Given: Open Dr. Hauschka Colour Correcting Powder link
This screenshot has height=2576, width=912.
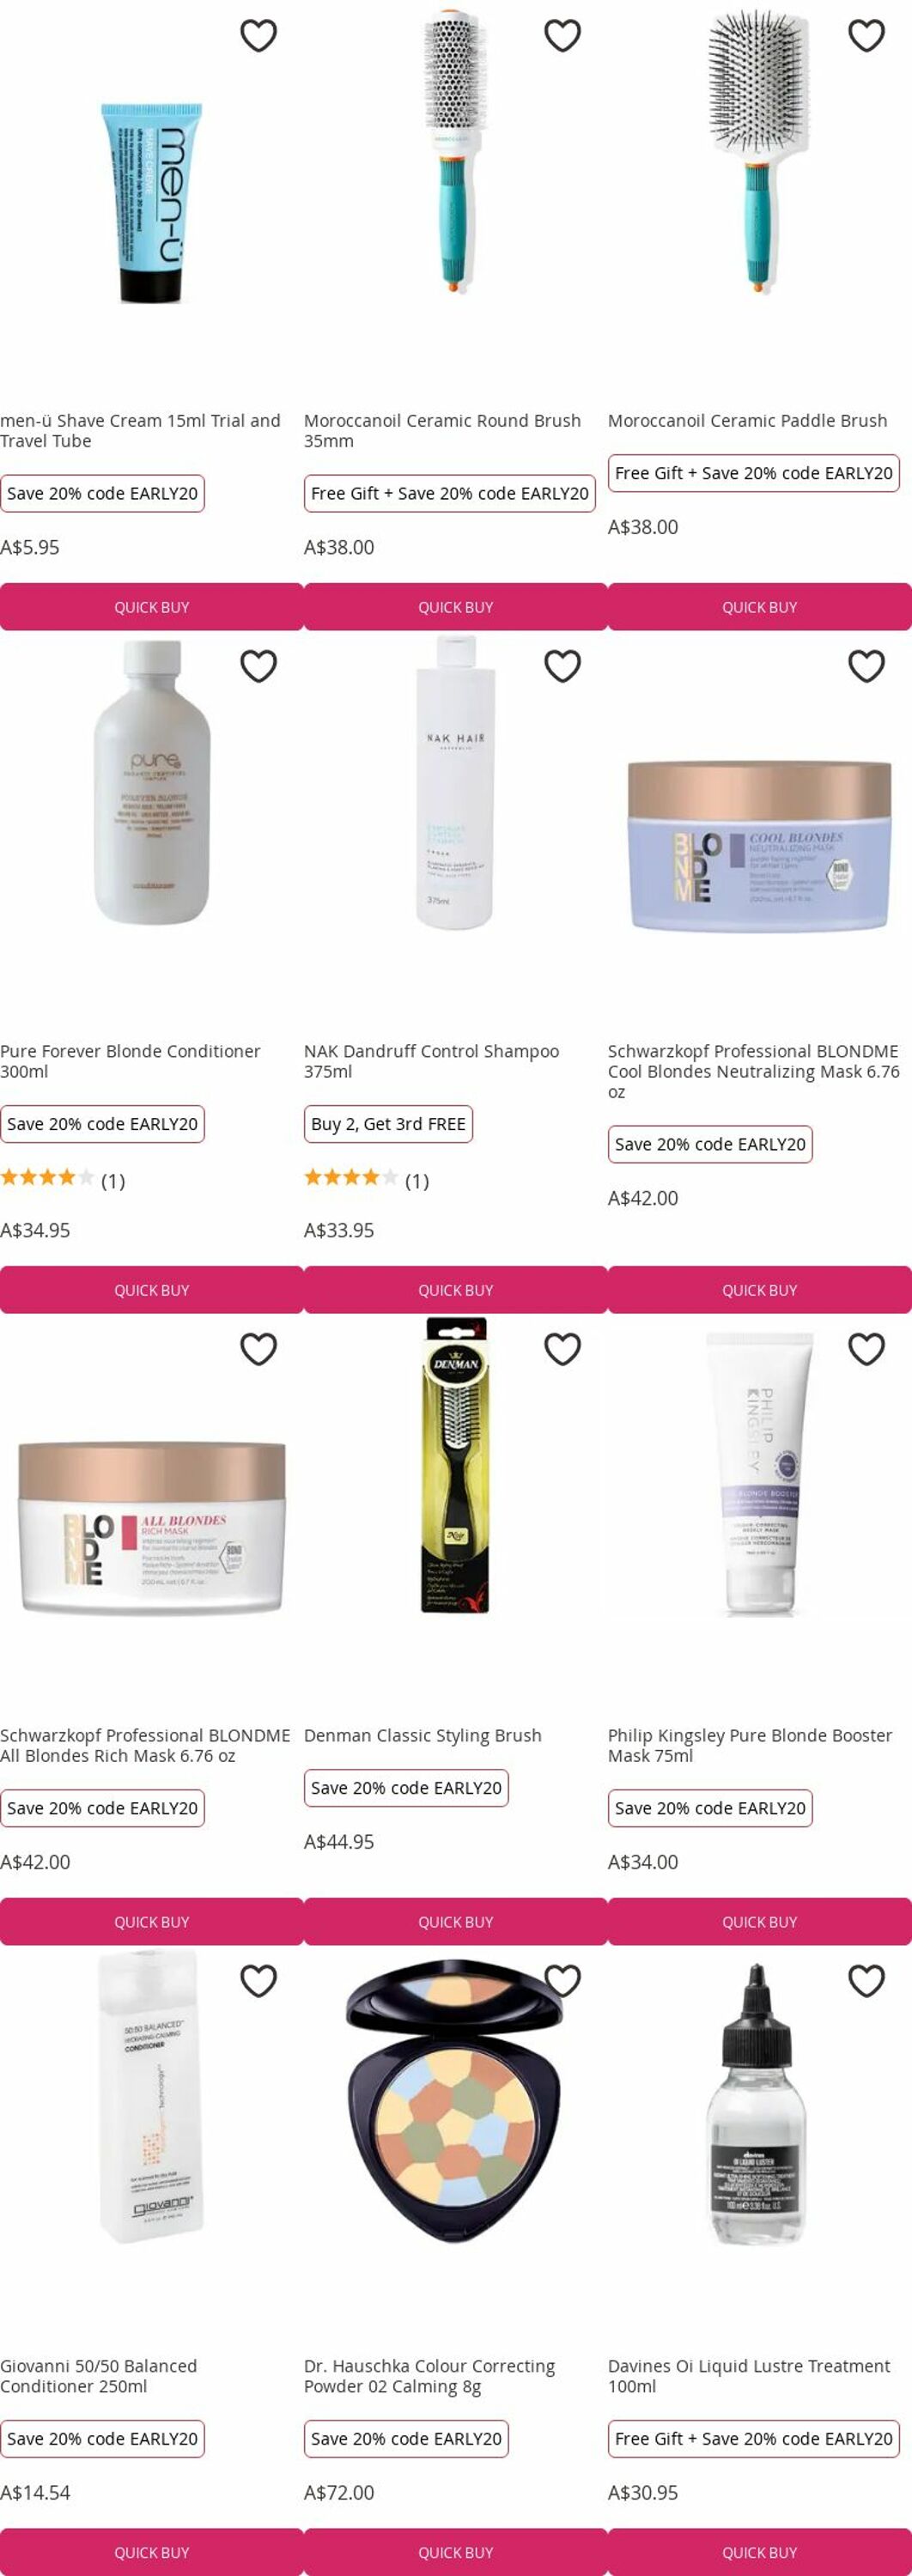Looking at the screenshot, I should pyautogui.click(x=429, y=2376).
